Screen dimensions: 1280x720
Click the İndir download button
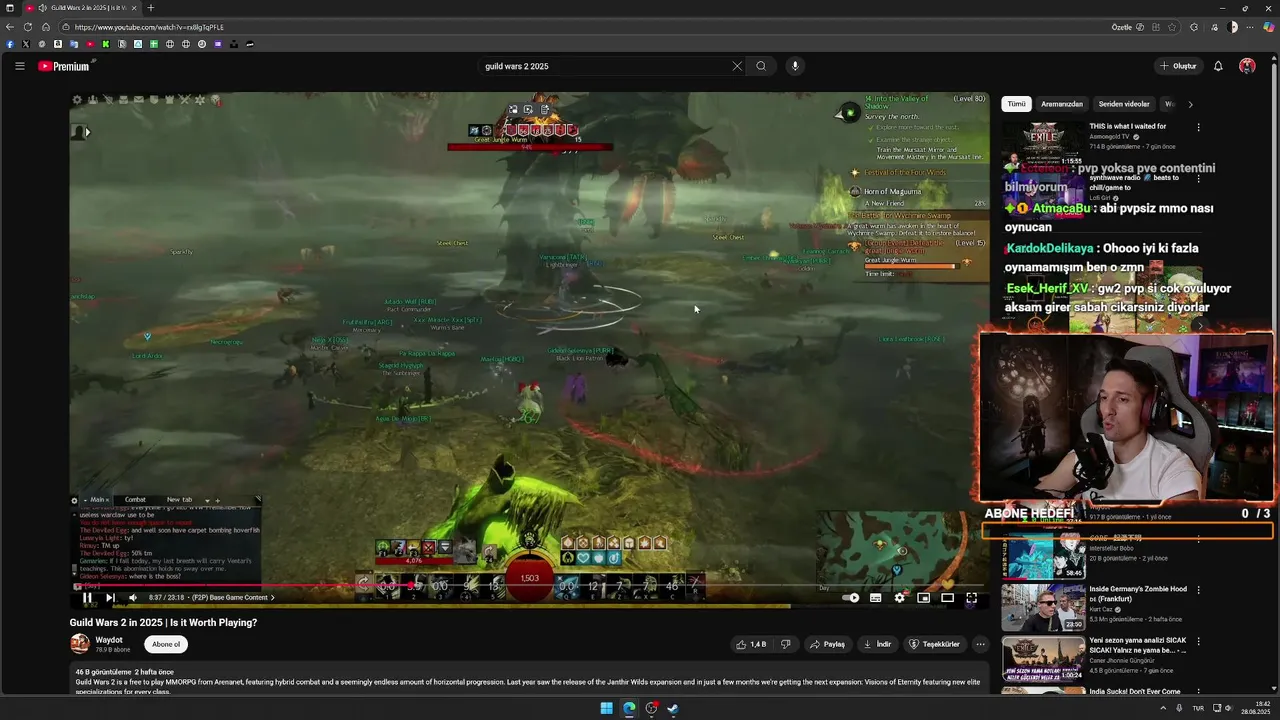pos(877,644)
